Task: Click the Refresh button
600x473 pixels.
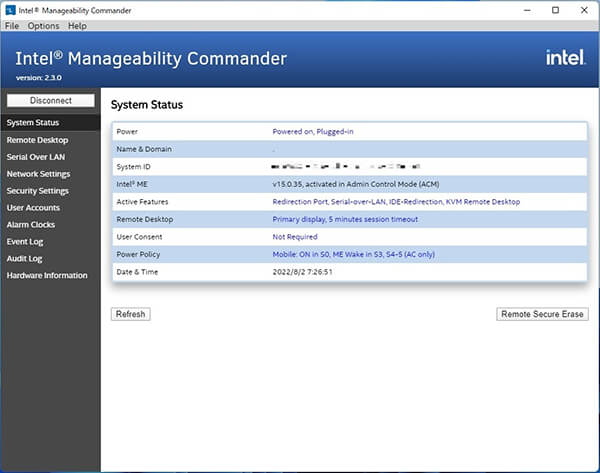Action: (x=130, y=314)
